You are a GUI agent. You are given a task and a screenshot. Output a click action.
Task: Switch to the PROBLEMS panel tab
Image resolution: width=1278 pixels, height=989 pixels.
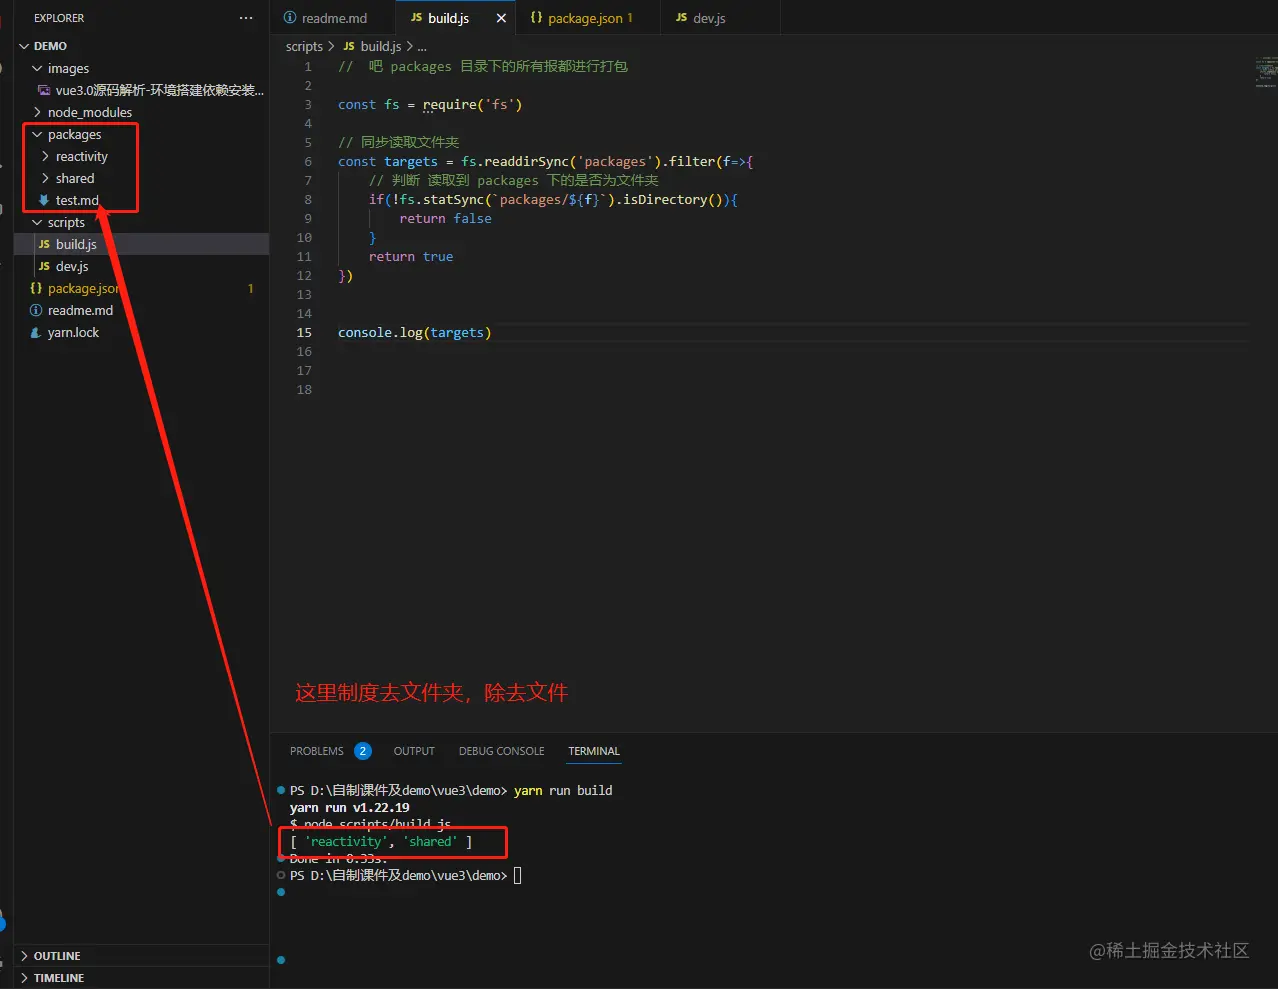click(x=316, y=751)
